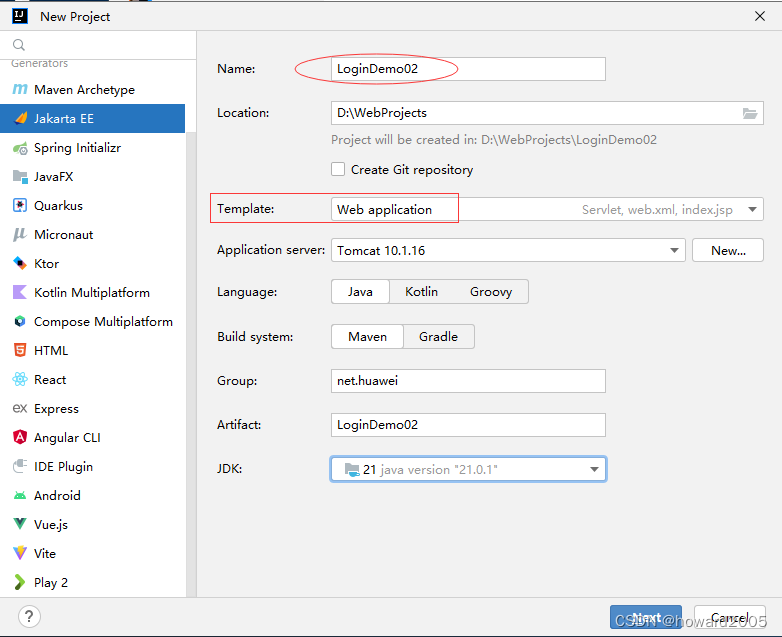This screenshot has width=782, height=637.
Task: Select Vue.js generator entry
Action: click(92, 524)
